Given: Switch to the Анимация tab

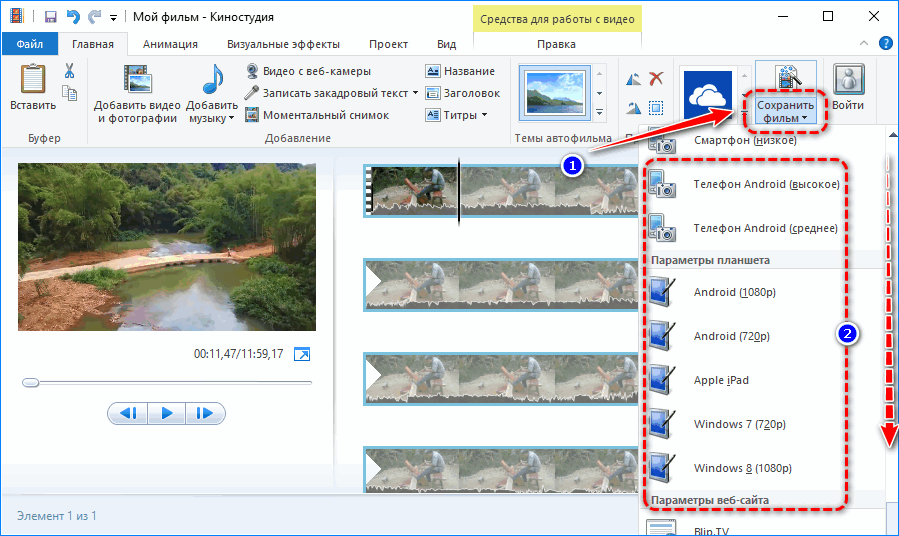Looking at the screenshot, I should pyautogui.click(x=170, y=44).
